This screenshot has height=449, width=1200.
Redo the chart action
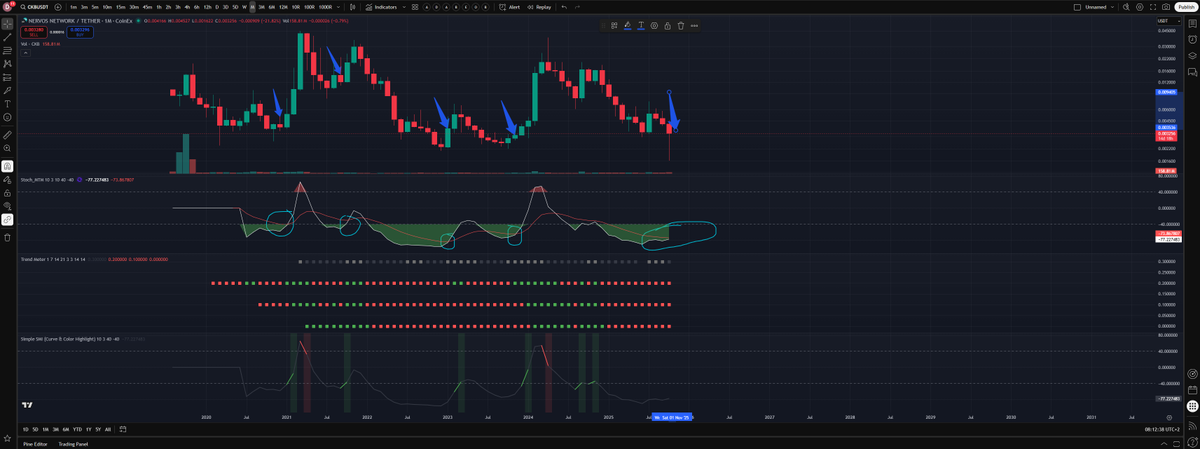click(x=577, y=7)
